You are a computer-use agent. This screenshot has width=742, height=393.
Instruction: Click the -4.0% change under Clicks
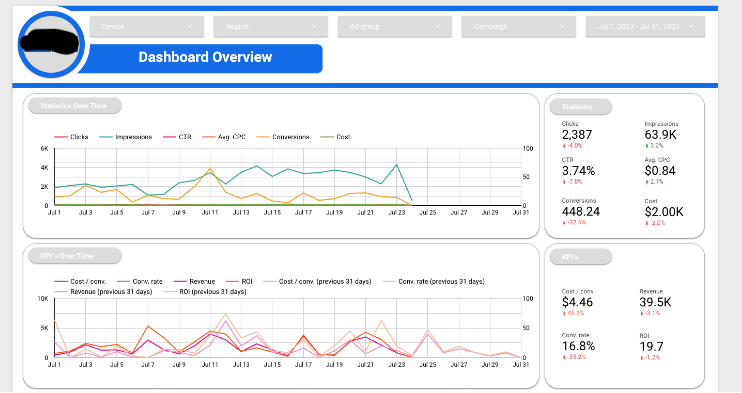point(572,146)
